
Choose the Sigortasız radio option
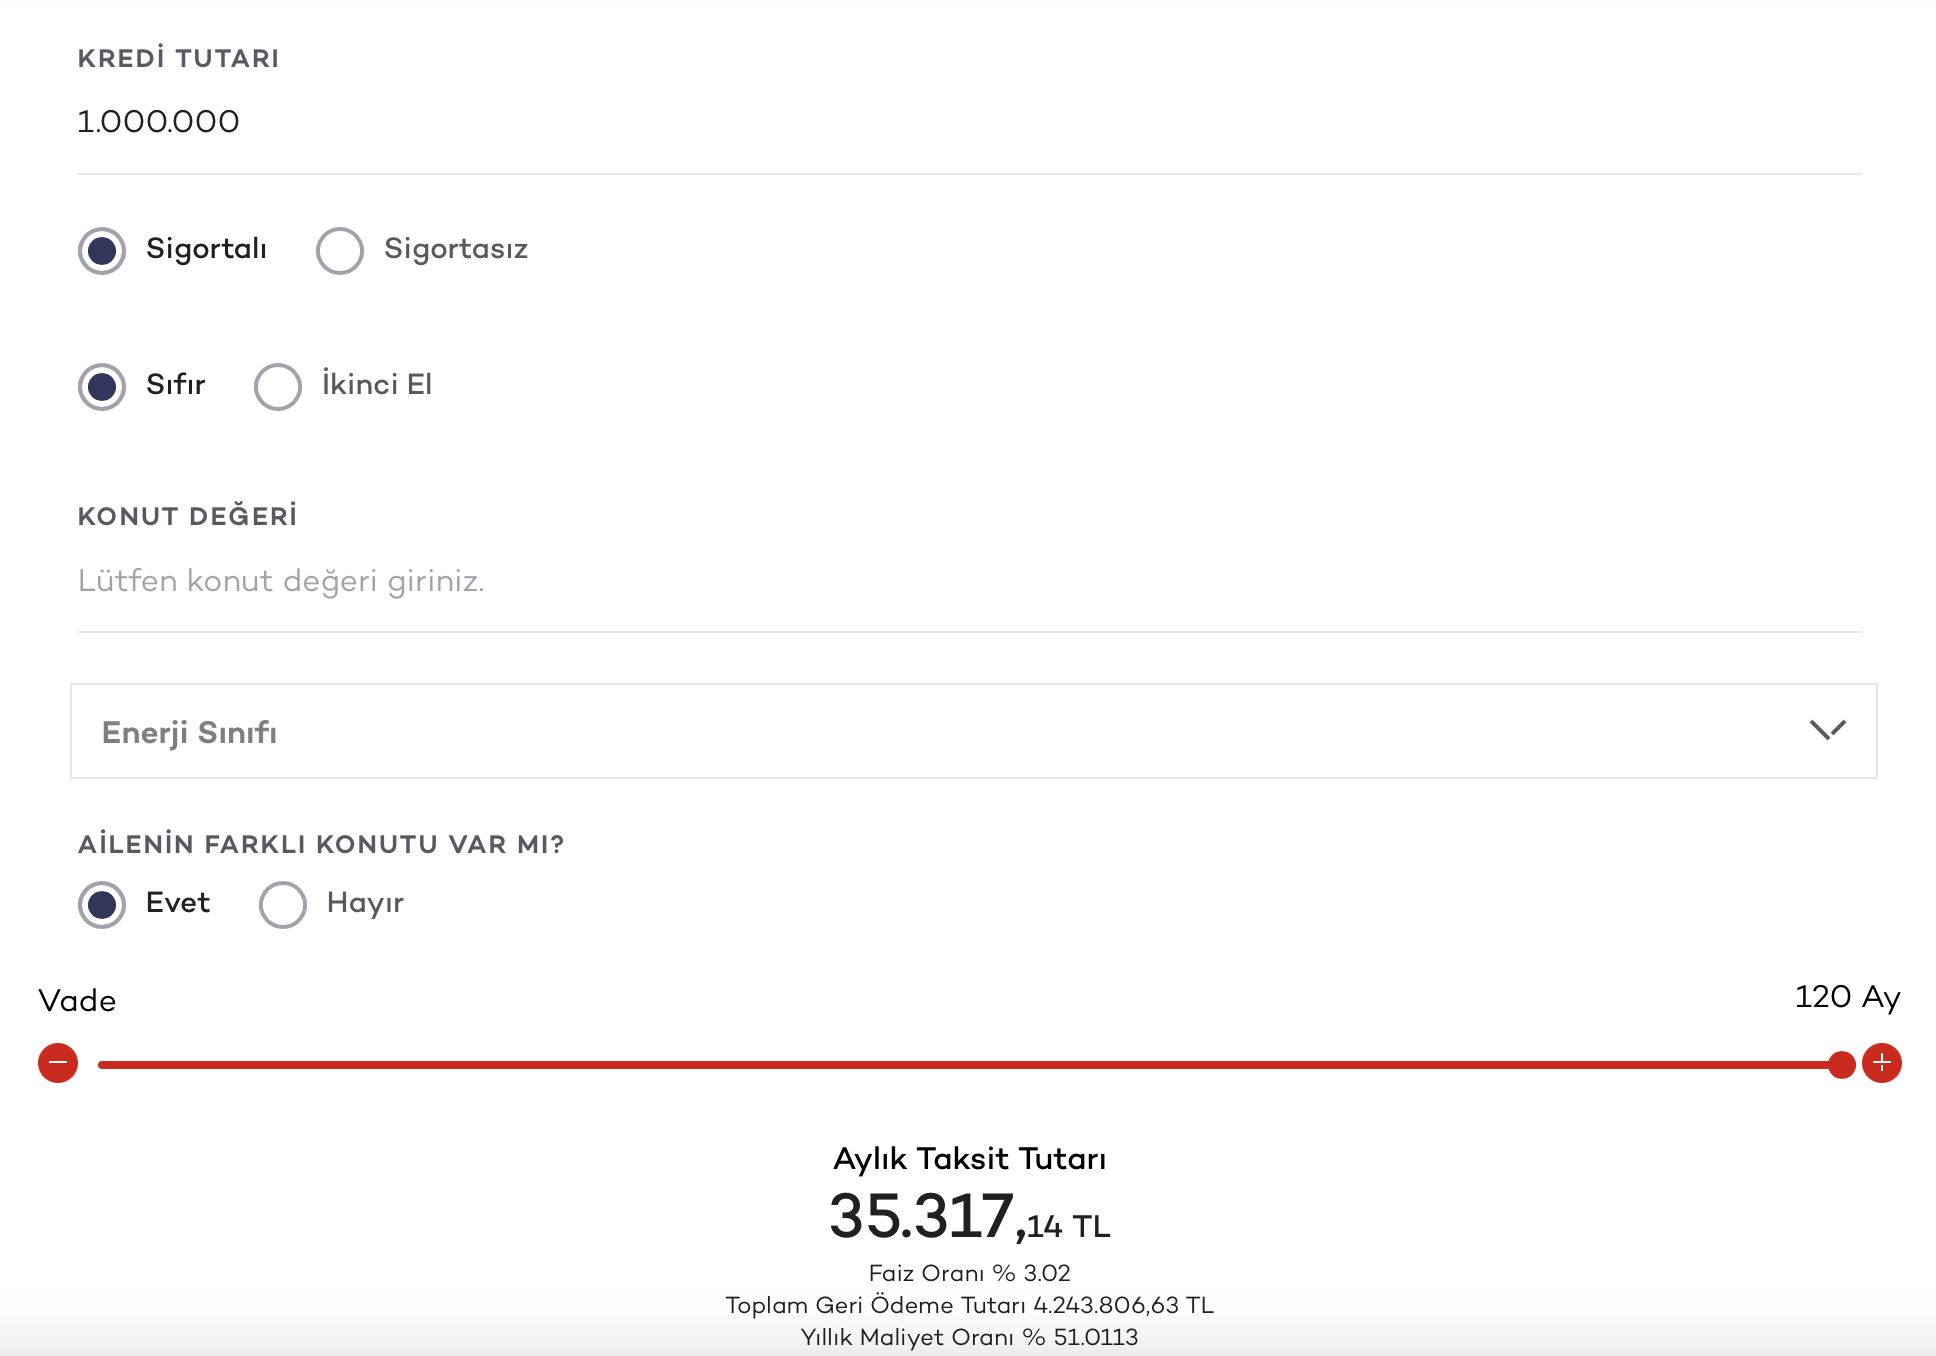pyautogui.click(x=340, y=250)
